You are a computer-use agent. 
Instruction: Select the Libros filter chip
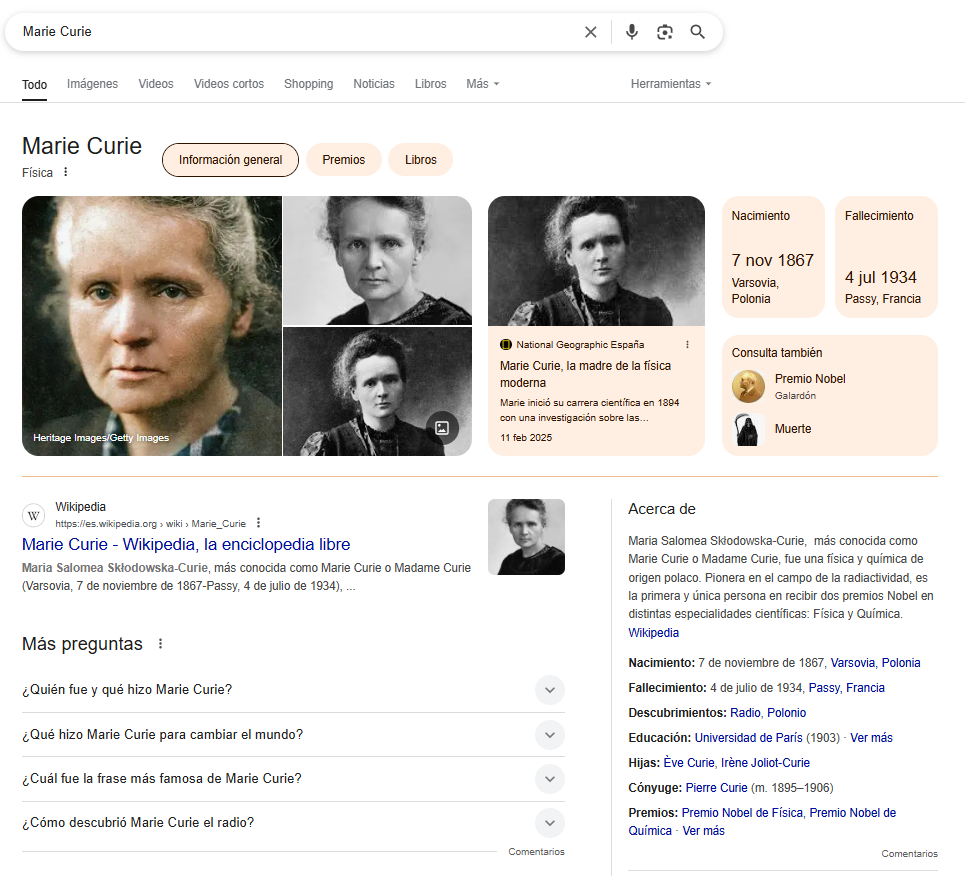[420, 160]
